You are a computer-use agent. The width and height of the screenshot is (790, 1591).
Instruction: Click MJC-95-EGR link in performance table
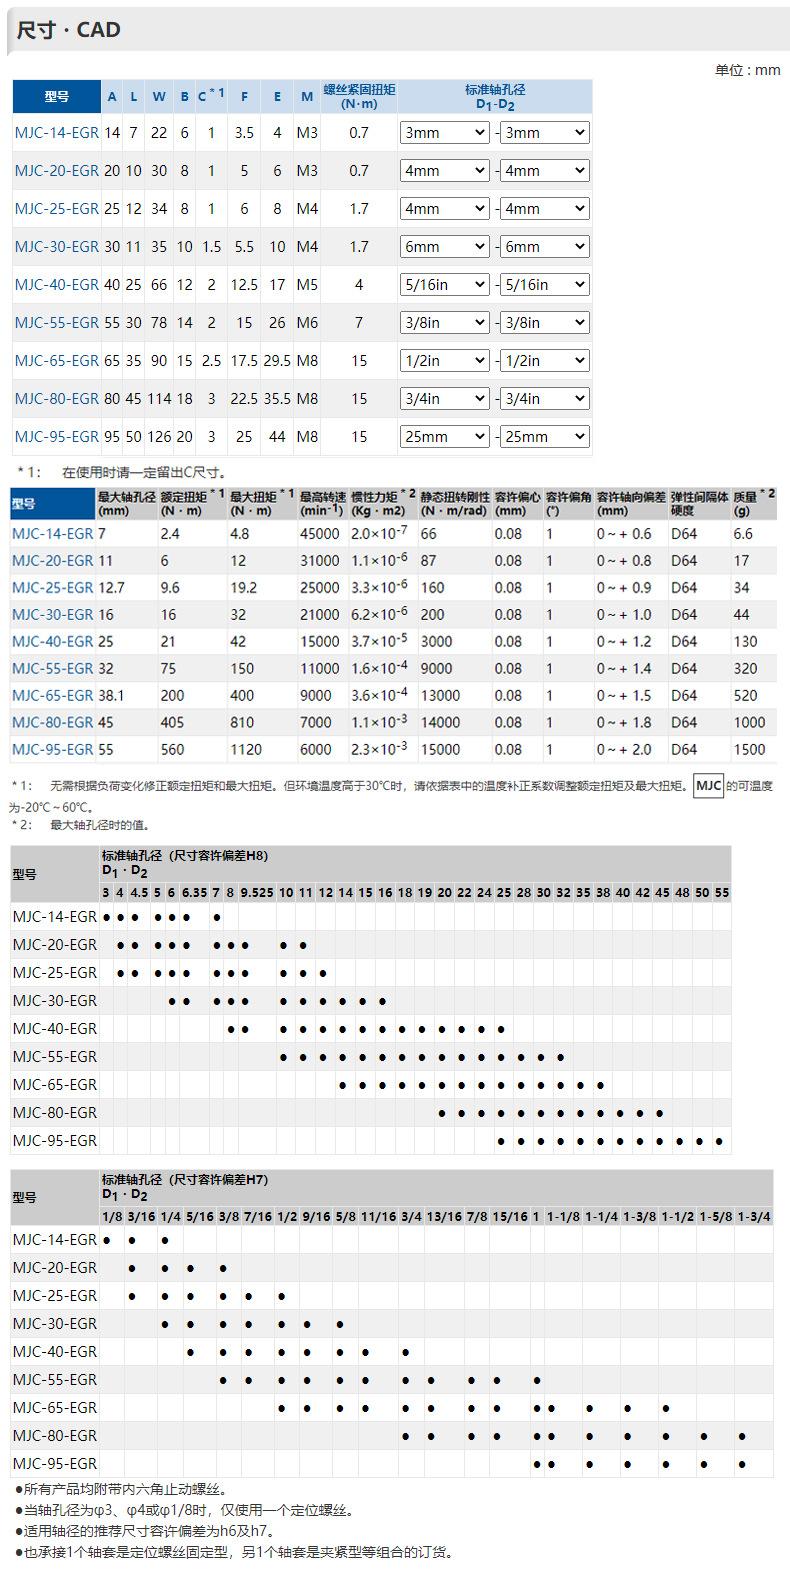tap(53, 749)
